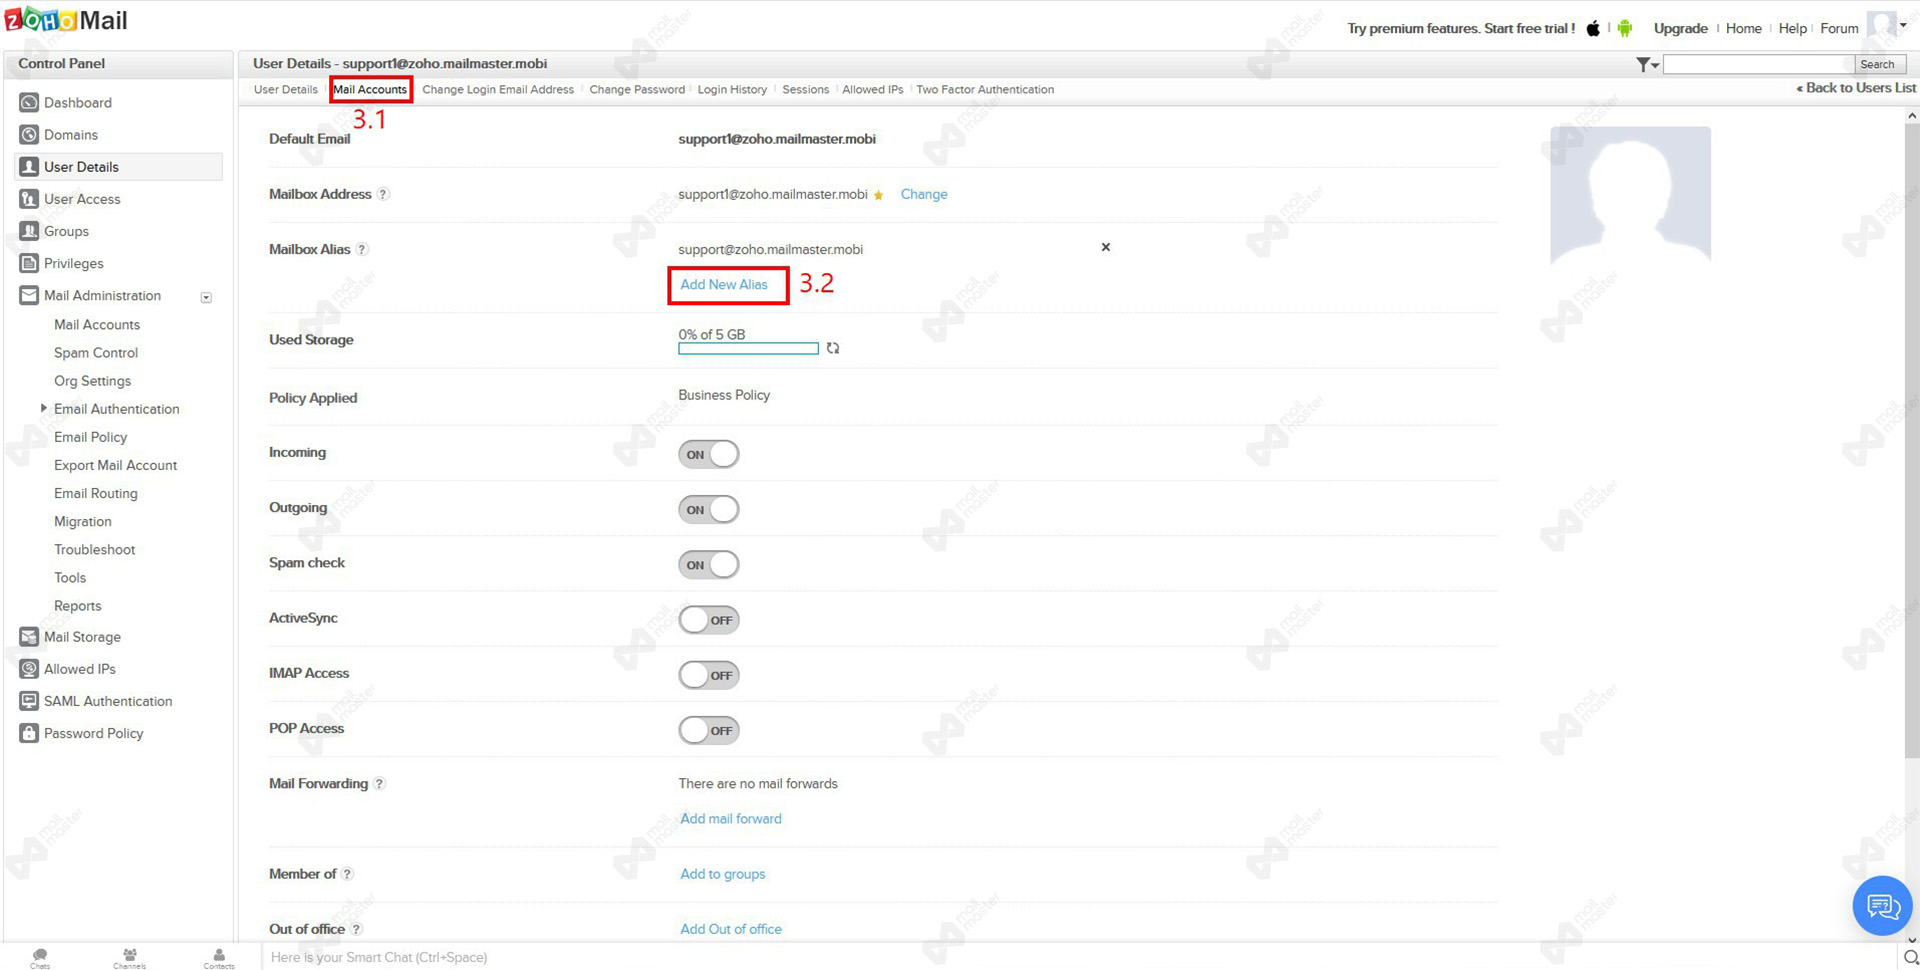Click the Password Policy lock icon
The image size is (1920, 970).
click(x=29, y=732)
